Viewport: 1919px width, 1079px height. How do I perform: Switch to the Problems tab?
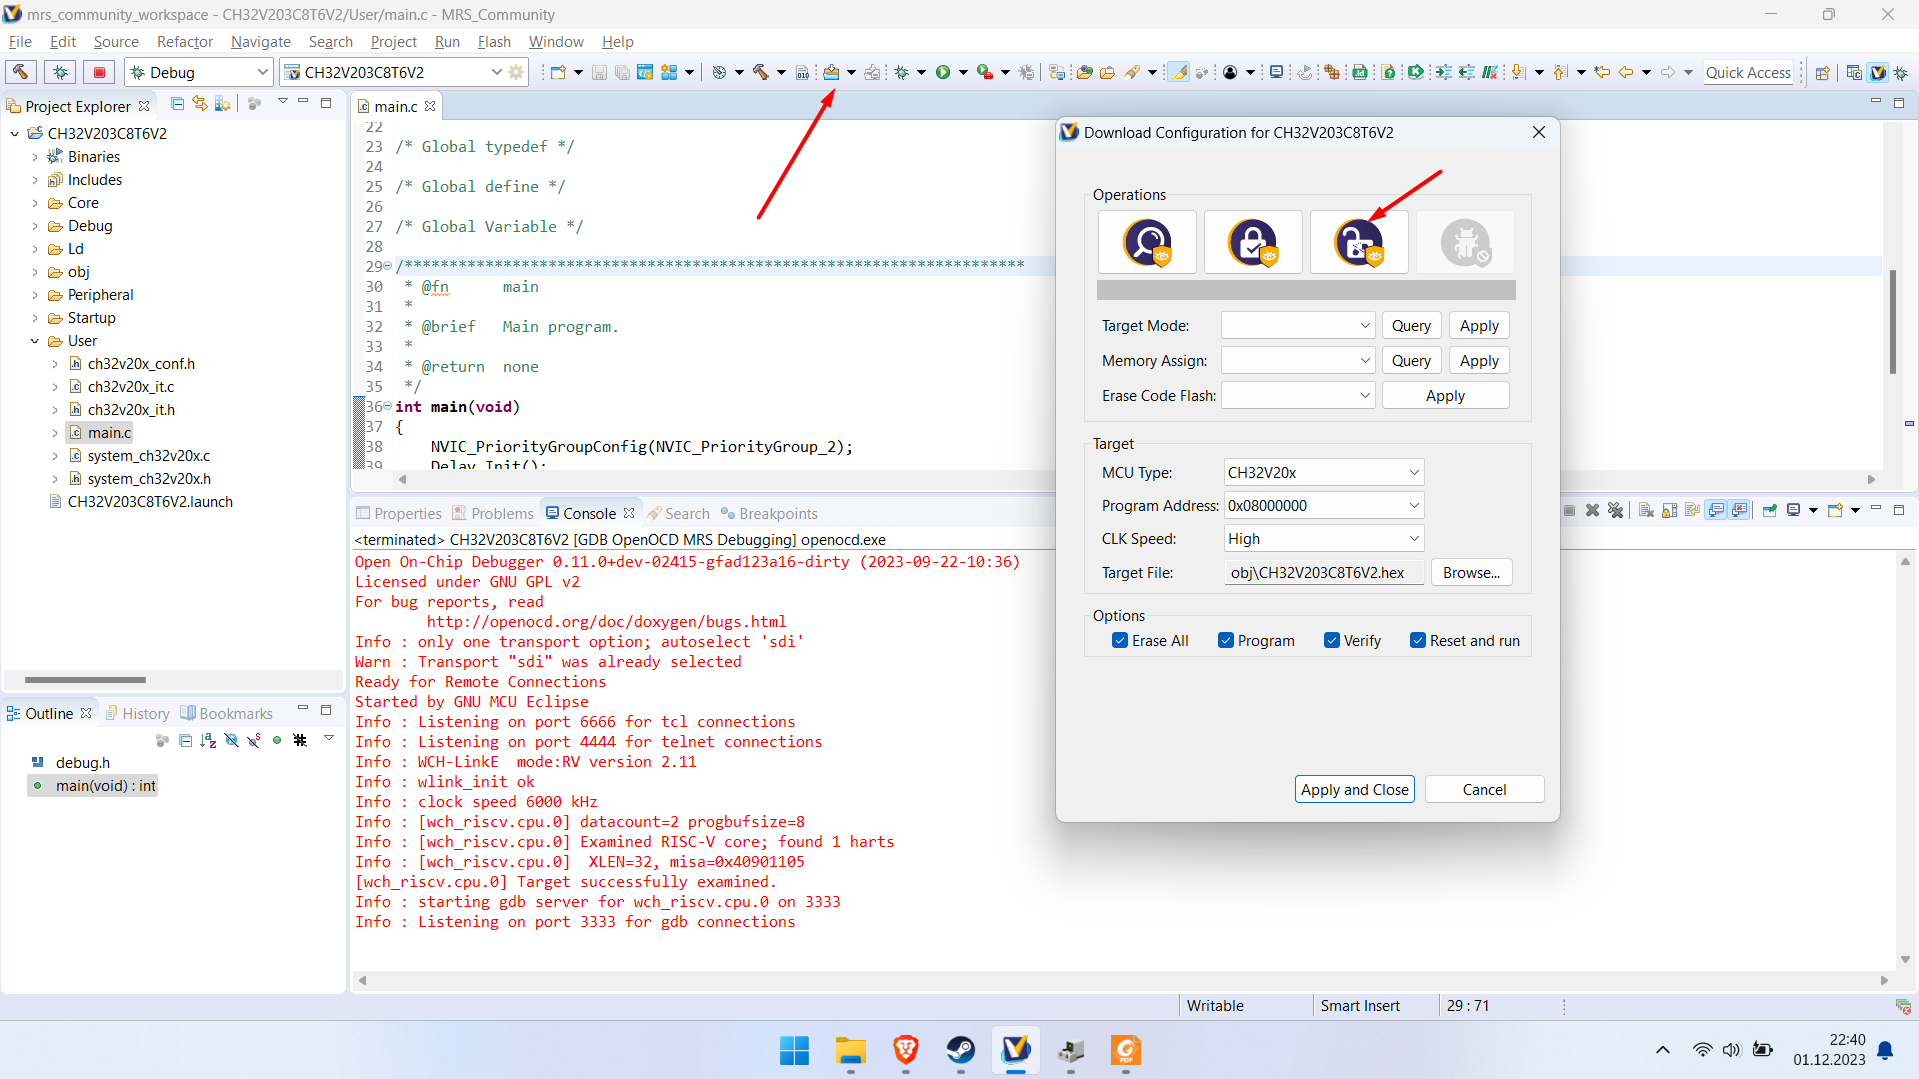tap(493, 513)
